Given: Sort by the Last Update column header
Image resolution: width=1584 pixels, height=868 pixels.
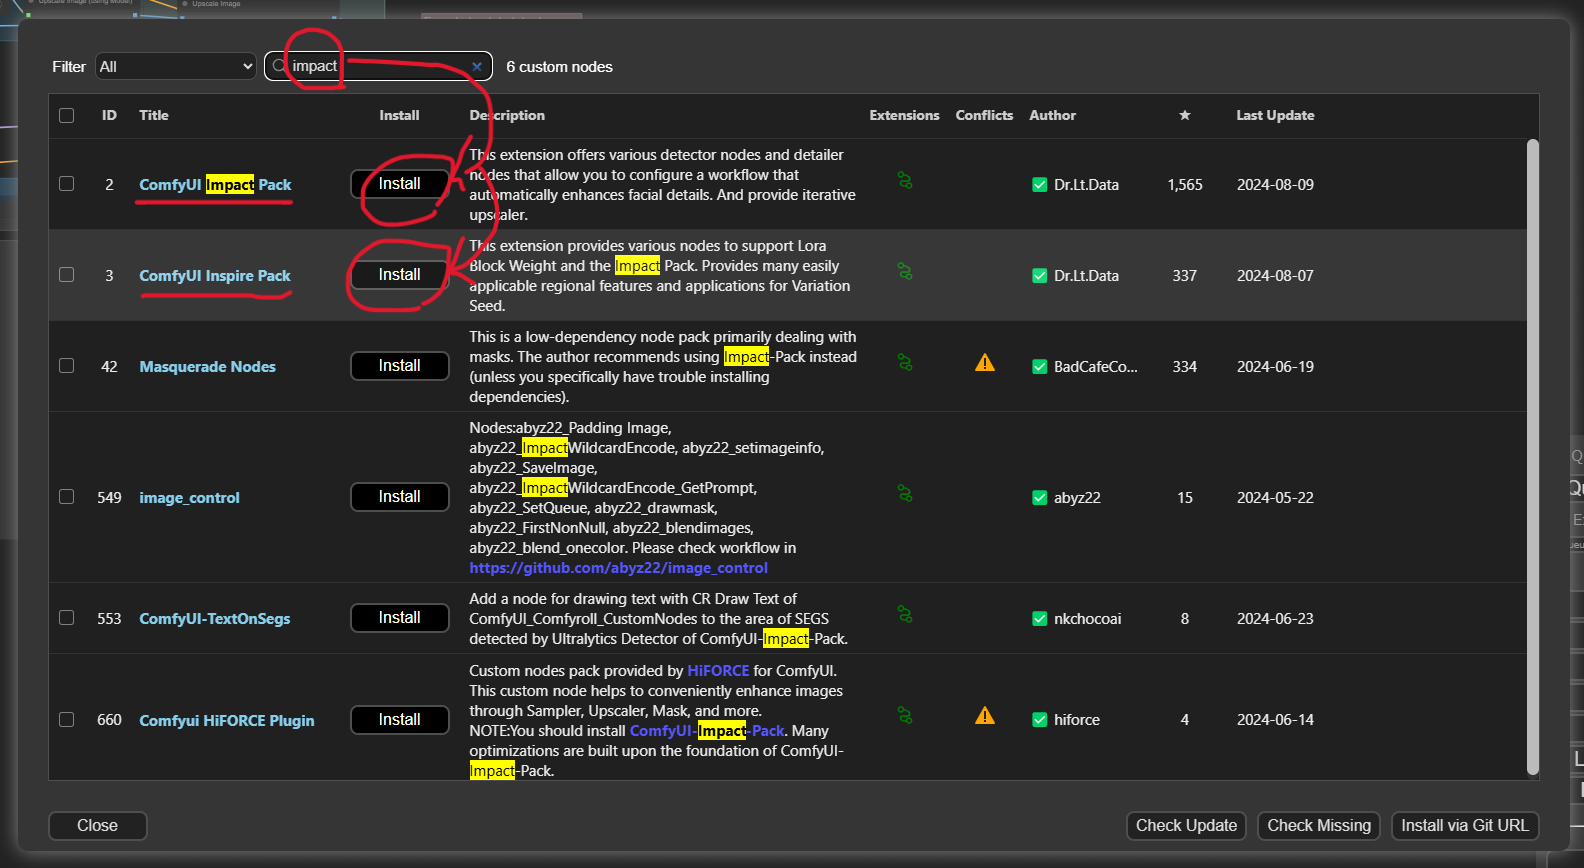Looking at the screenshot, I should coord(1275,115).
